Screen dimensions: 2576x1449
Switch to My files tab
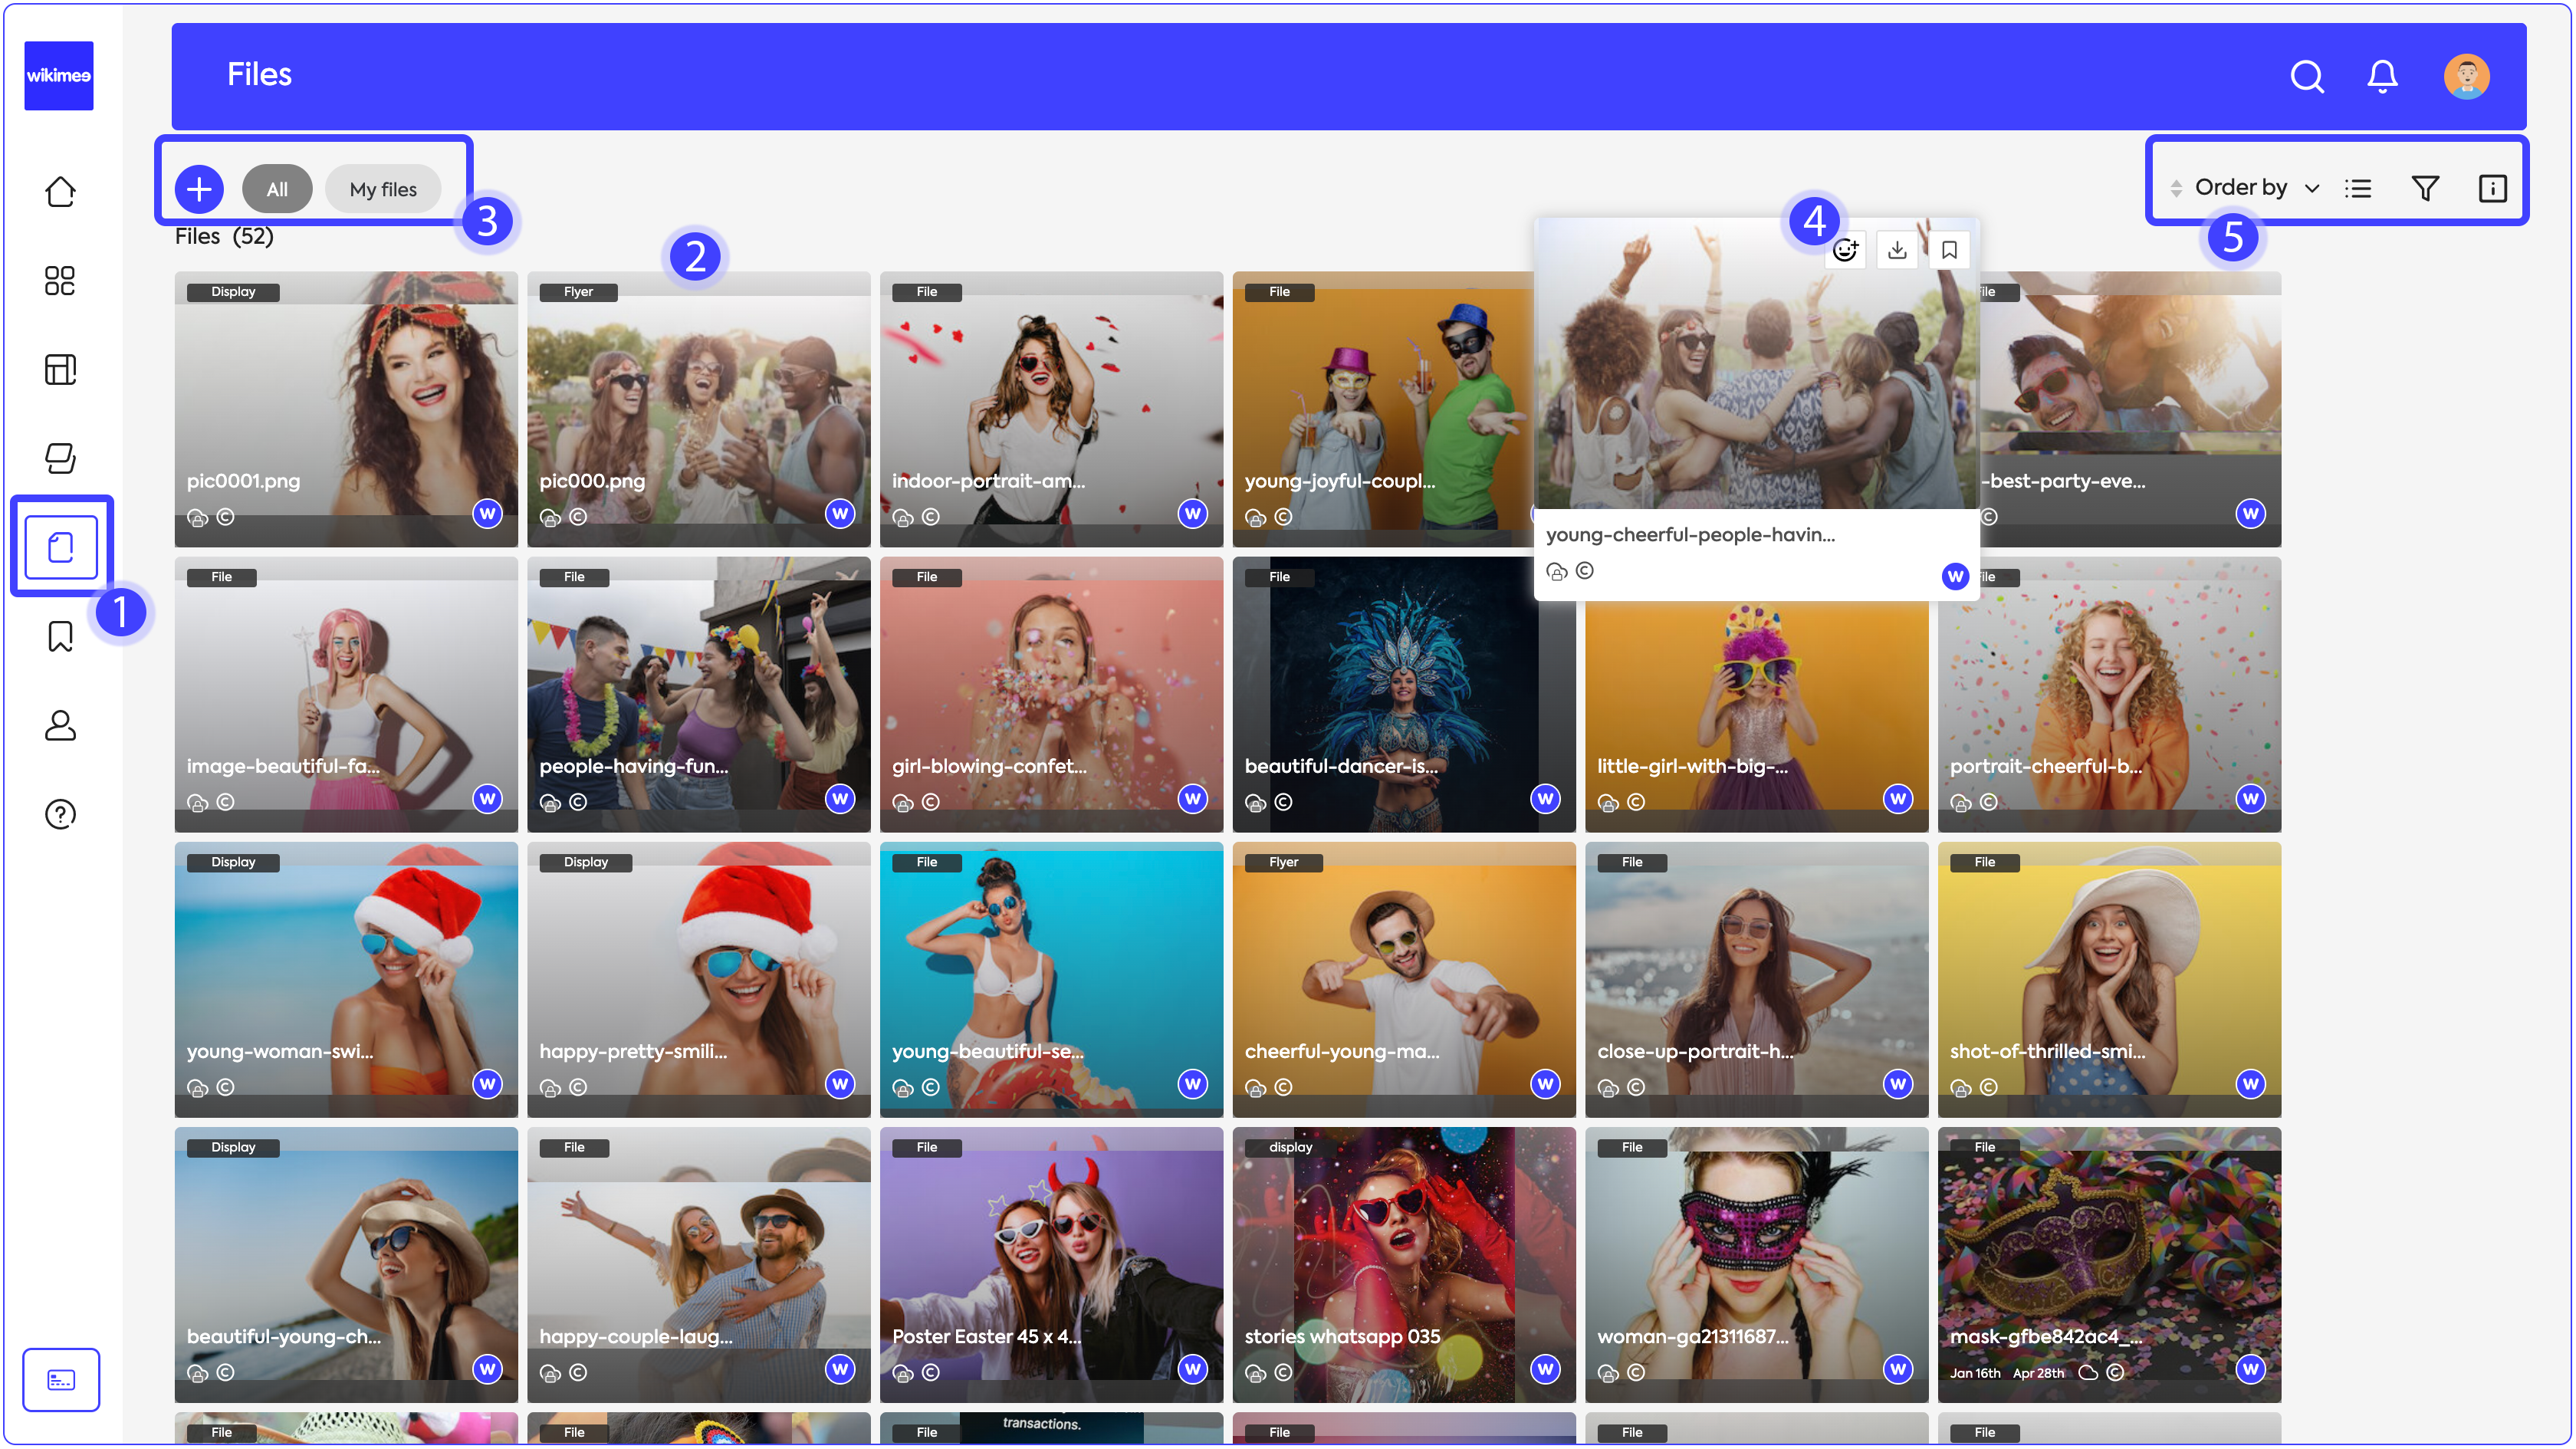(x=383, y=189)
